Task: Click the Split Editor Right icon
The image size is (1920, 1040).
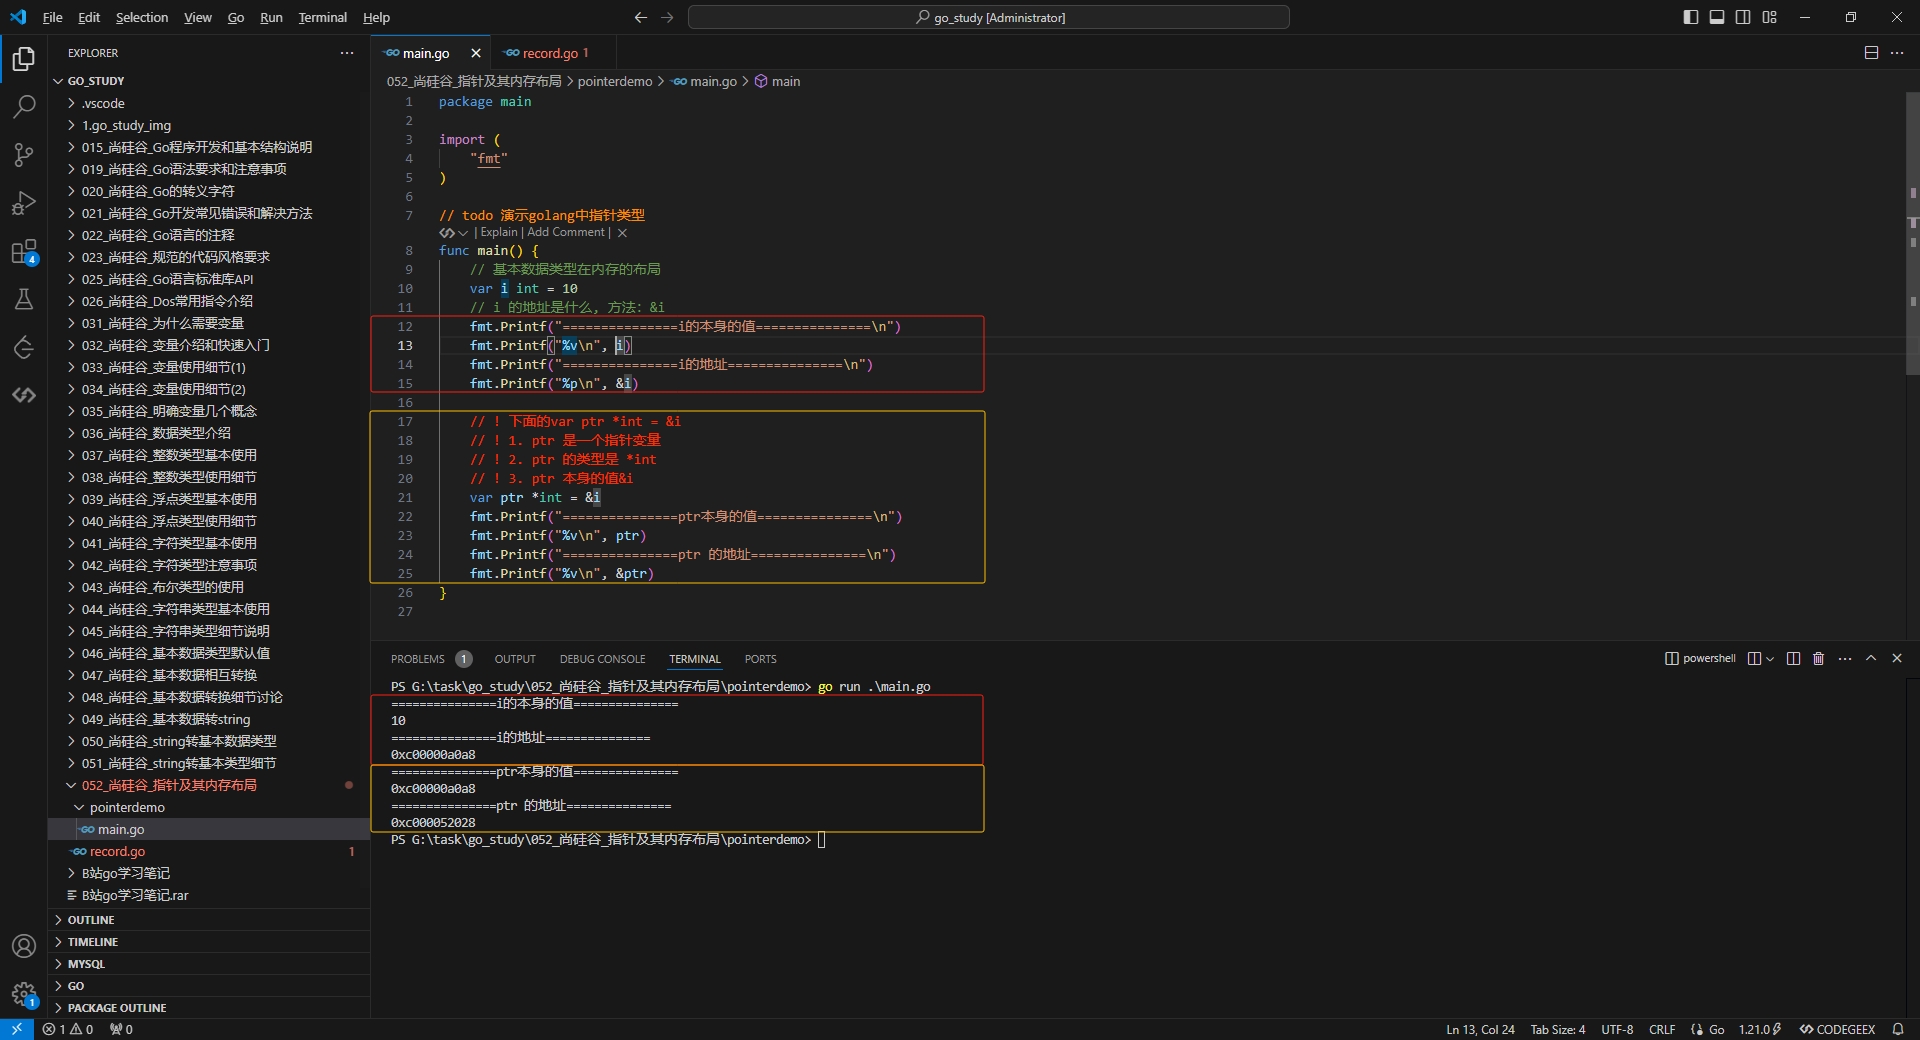Action: (1871, 53)
